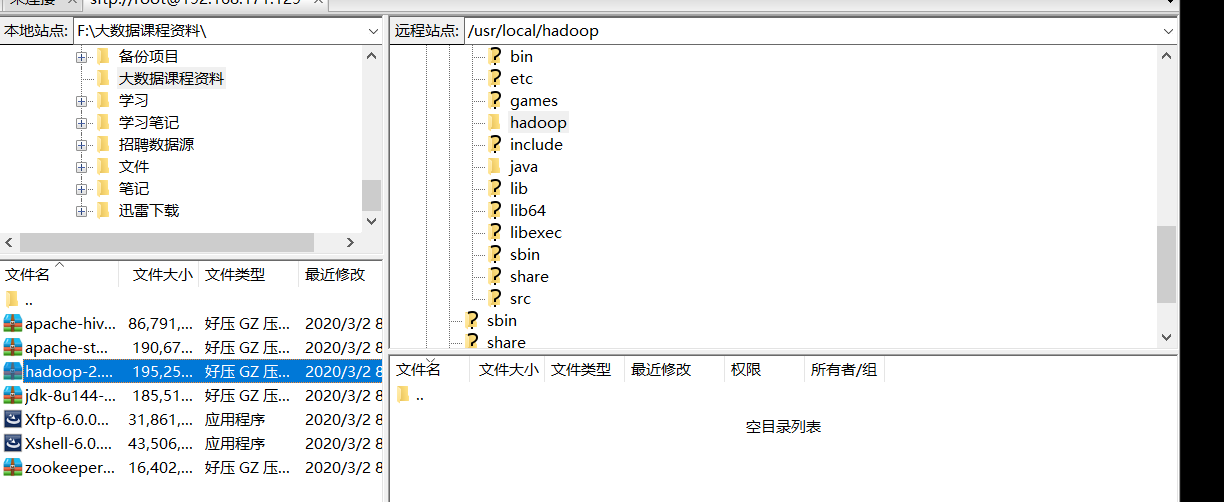This screenshot has width=1224, height=502.
Task: Sort local files by 最近修改 column
Action: pyautogui.click(x=340, y=274)
